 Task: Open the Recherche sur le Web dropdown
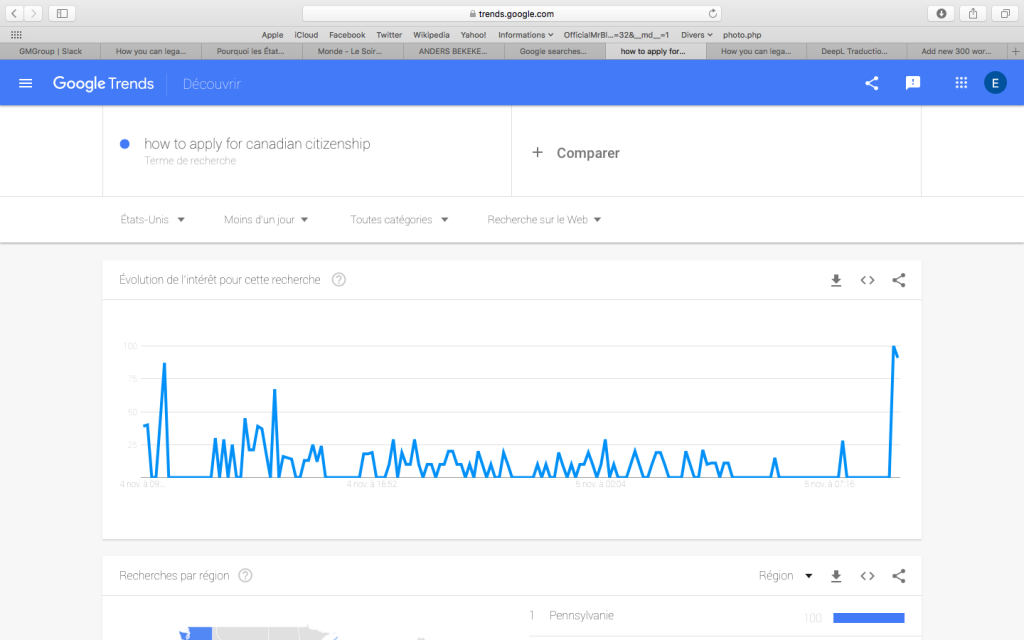click(544, 220)
